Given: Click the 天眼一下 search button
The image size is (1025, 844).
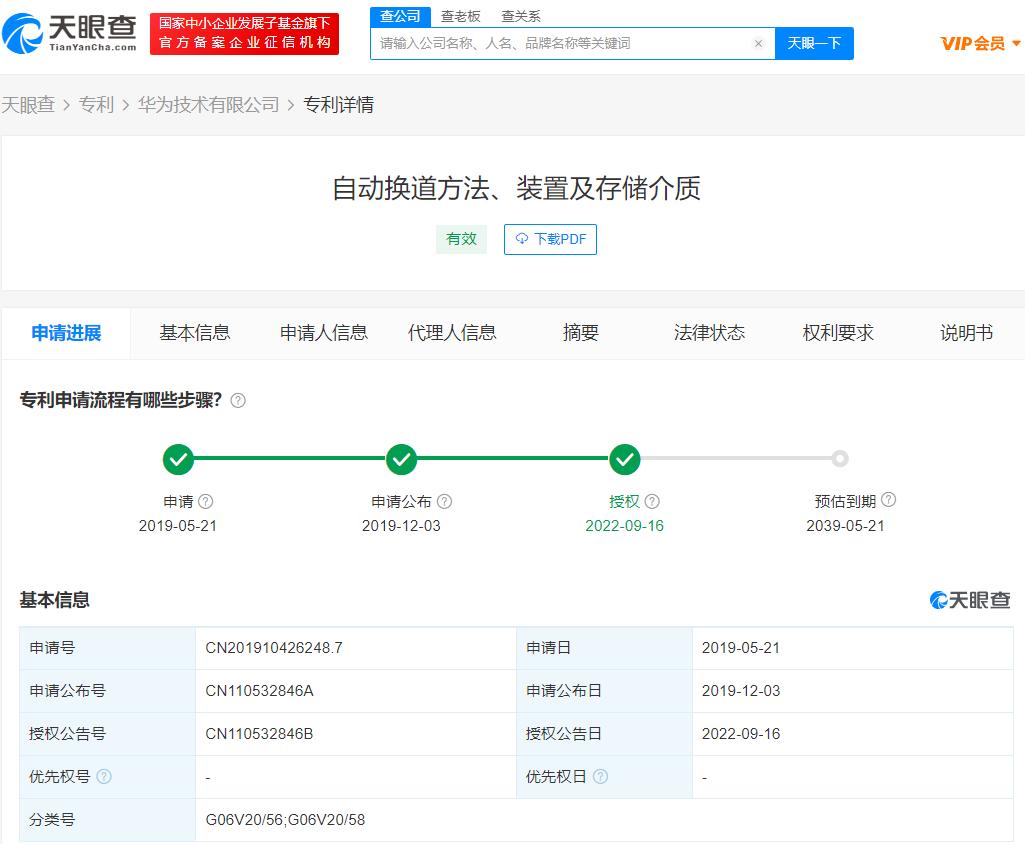Looking at the screenshot, I should (x=814, y=43).
